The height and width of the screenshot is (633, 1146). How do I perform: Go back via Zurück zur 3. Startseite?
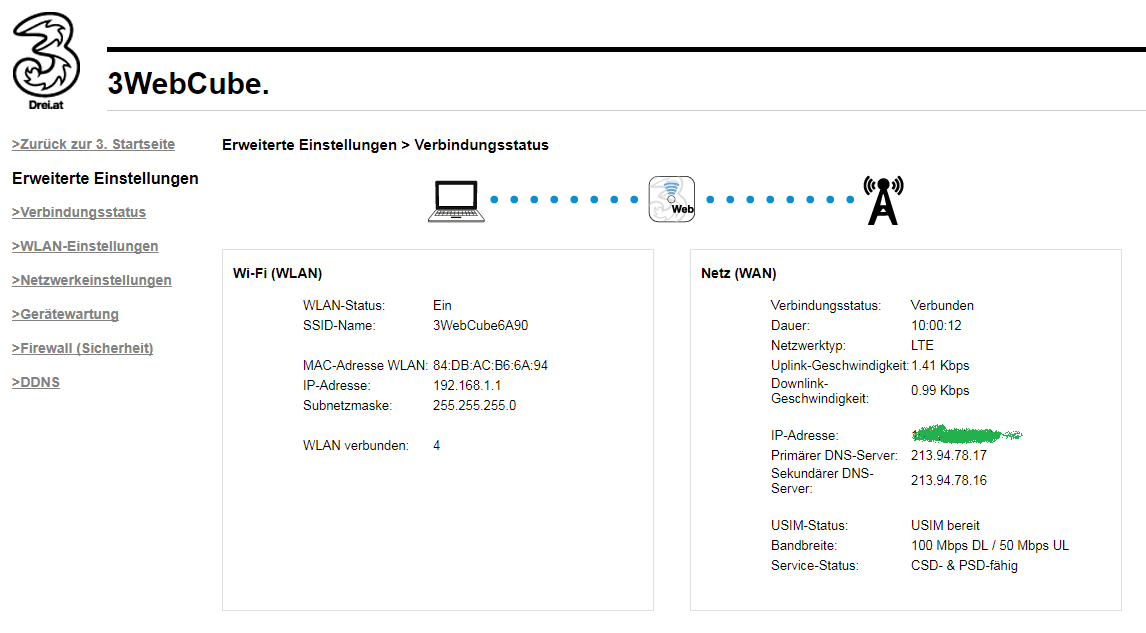tap(94, 144)
